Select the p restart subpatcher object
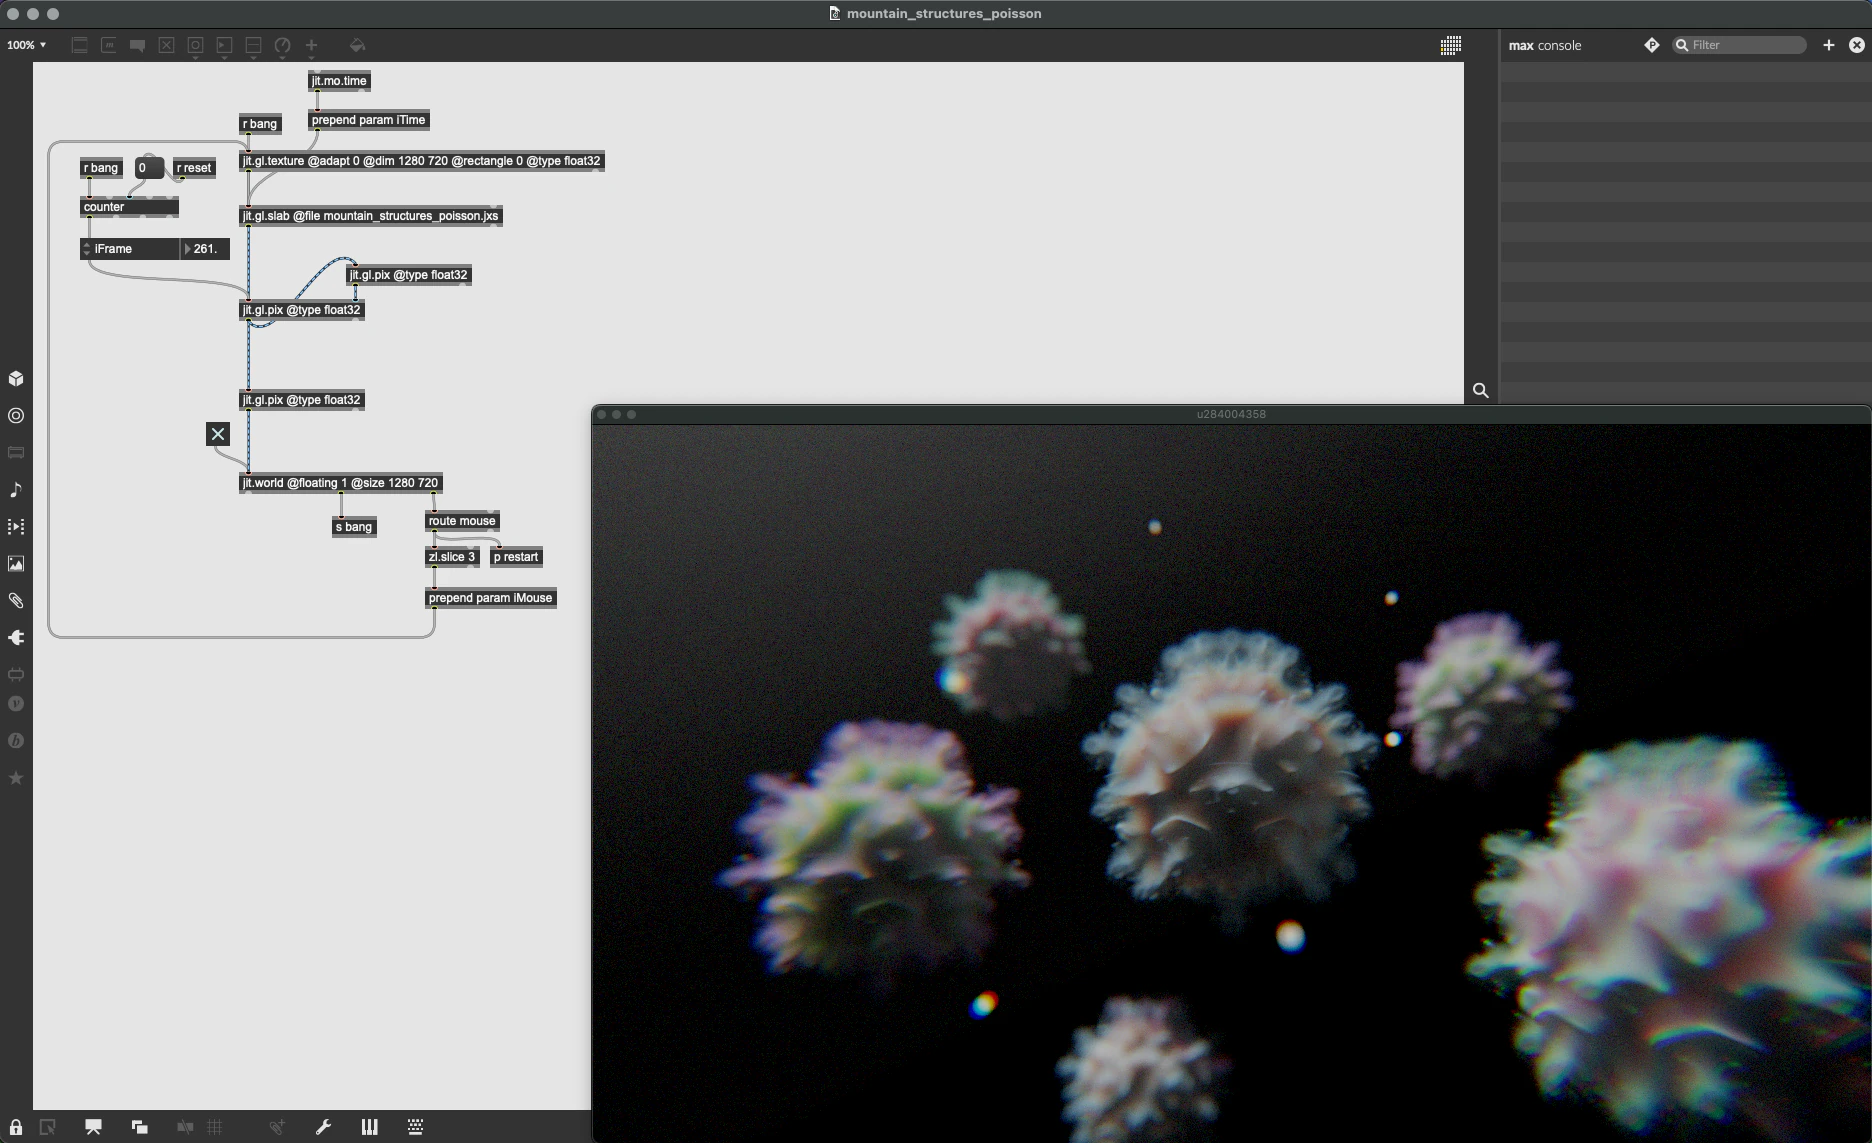Image resolution: width=1872 pixels, height=1143 pixels. (x=516, y=557)
